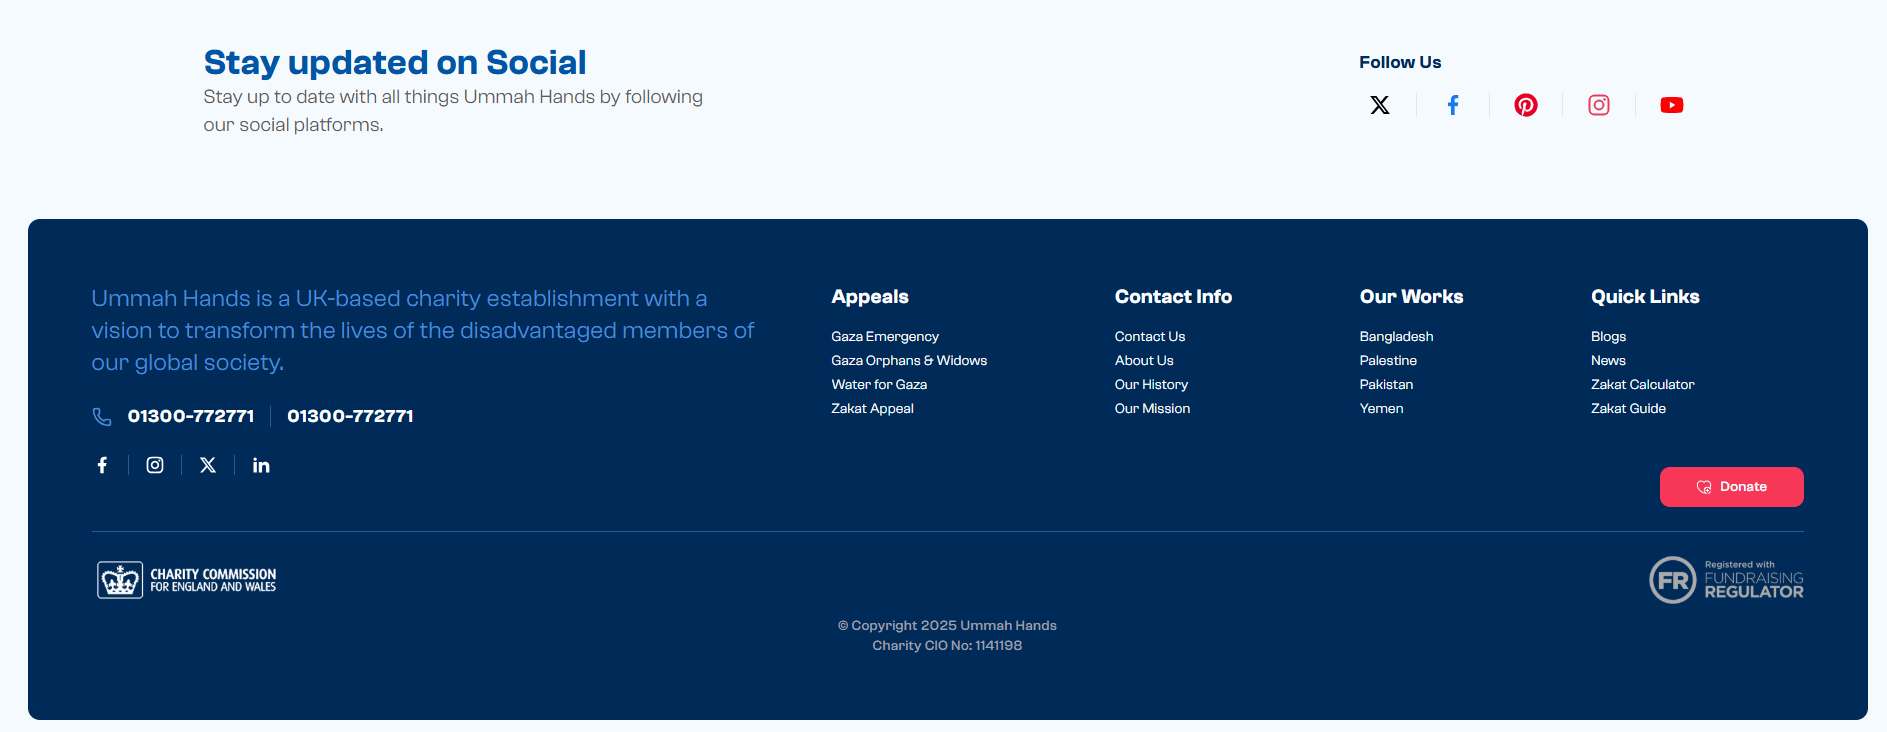This screenshot has height=732, width=1887.
Task: Open Our History link
Action: pos(1151,385)
